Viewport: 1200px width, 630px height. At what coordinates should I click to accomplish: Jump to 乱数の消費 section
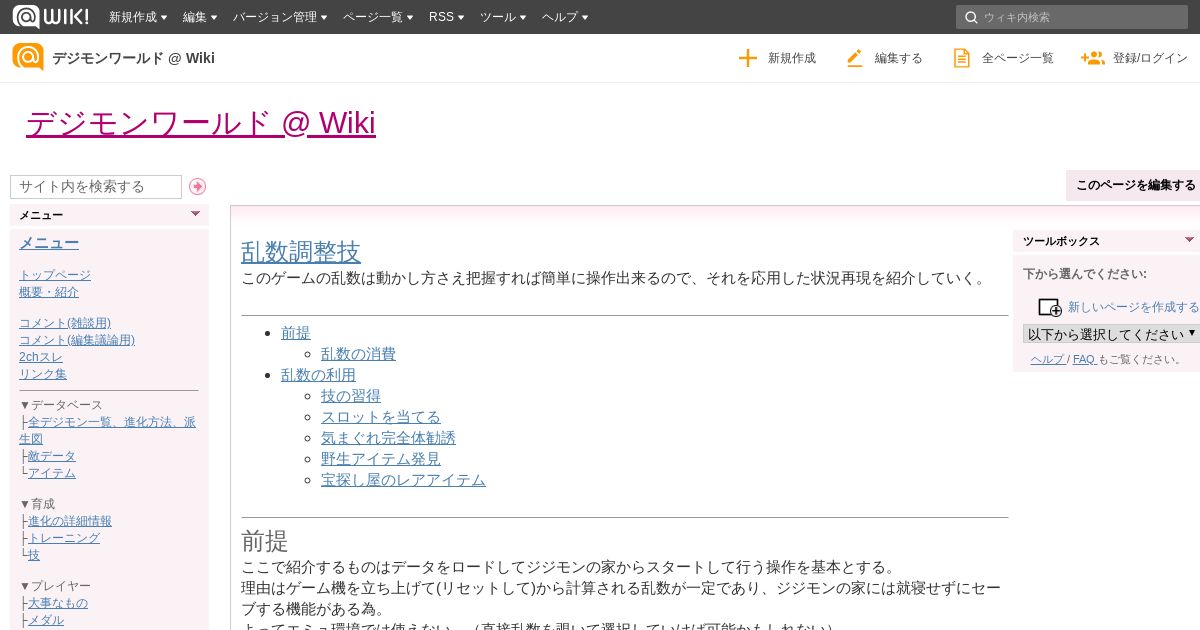click(358, 354)
